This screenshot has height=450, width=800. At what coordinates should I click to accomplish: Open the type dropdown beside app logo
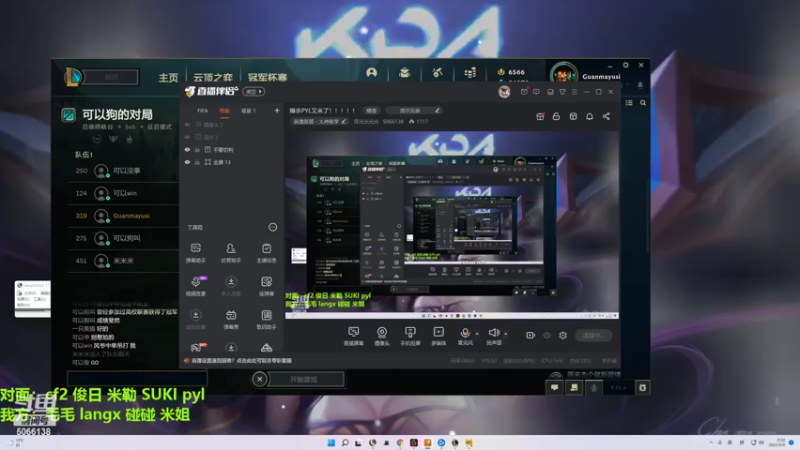click(253, 92)
